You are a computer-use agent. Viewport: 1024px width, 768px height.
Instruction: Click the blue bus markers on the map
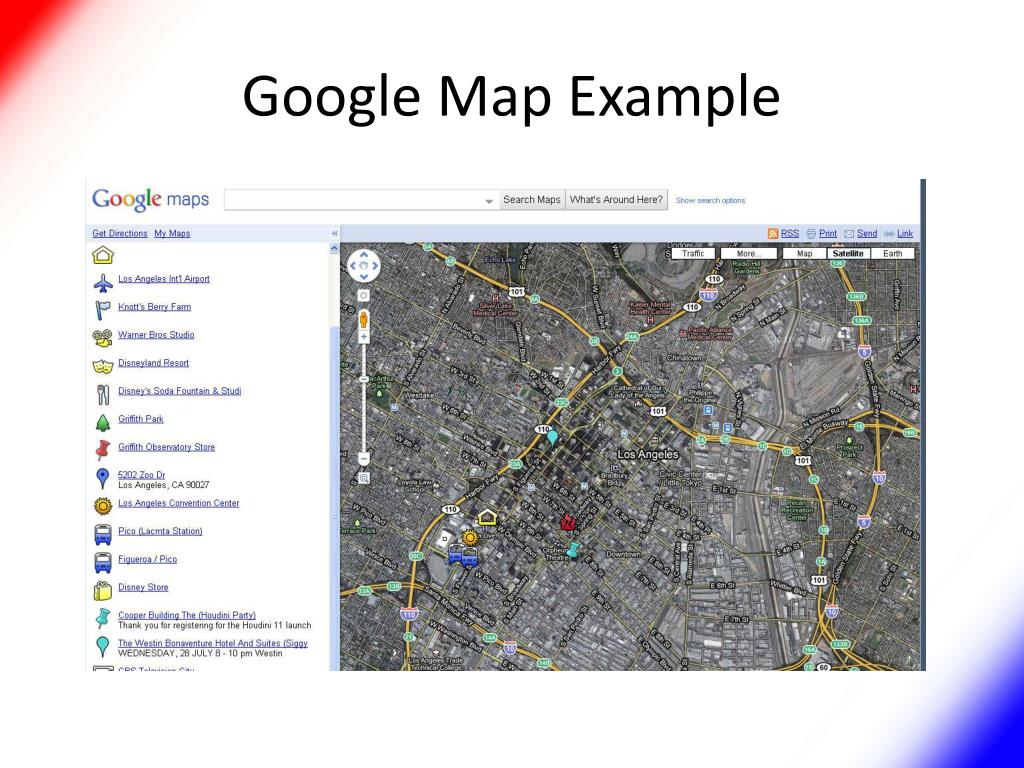462,556
